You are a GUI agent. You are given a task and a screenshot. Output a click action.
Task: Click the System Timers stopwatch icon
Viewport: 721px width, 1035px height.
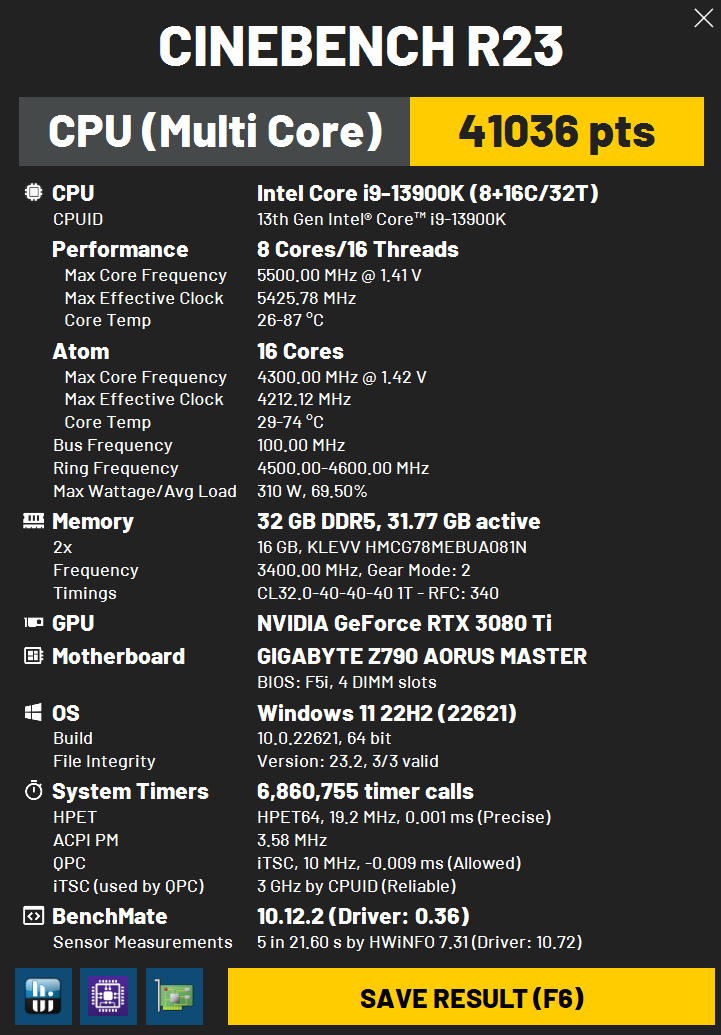(33, 791)
